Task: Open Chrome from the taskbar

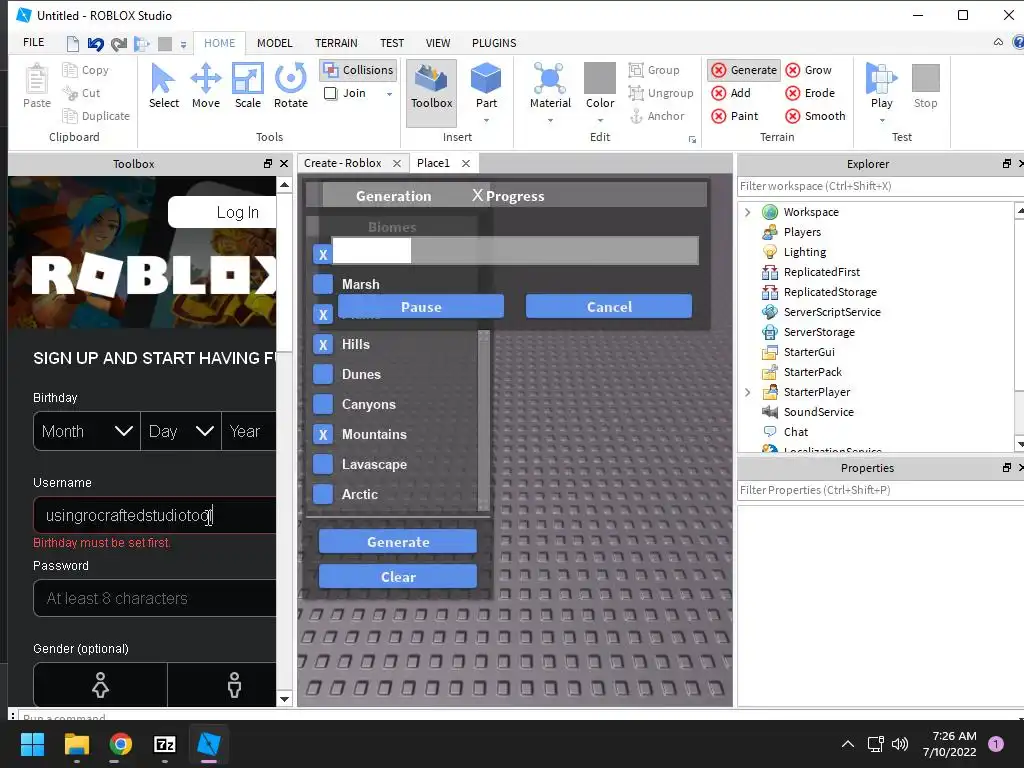Action: pyautogui.click(x=120, y=744)
